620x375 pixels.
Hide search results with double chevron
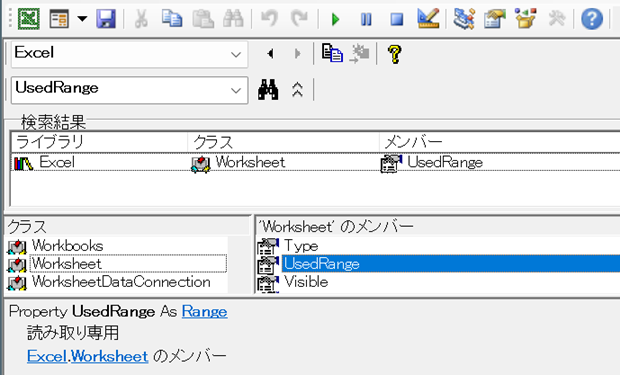click(297, 90)
